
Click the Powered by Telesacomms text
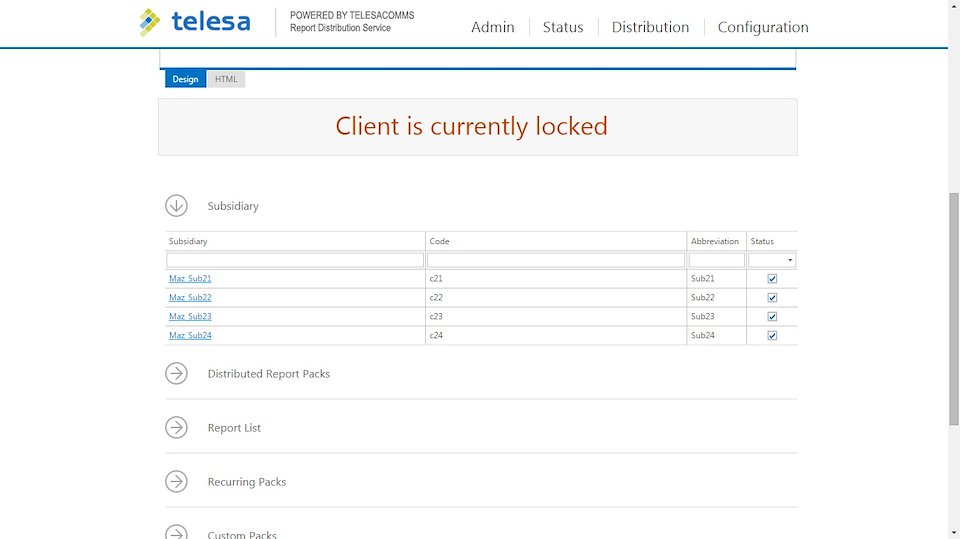pos(352,15)
